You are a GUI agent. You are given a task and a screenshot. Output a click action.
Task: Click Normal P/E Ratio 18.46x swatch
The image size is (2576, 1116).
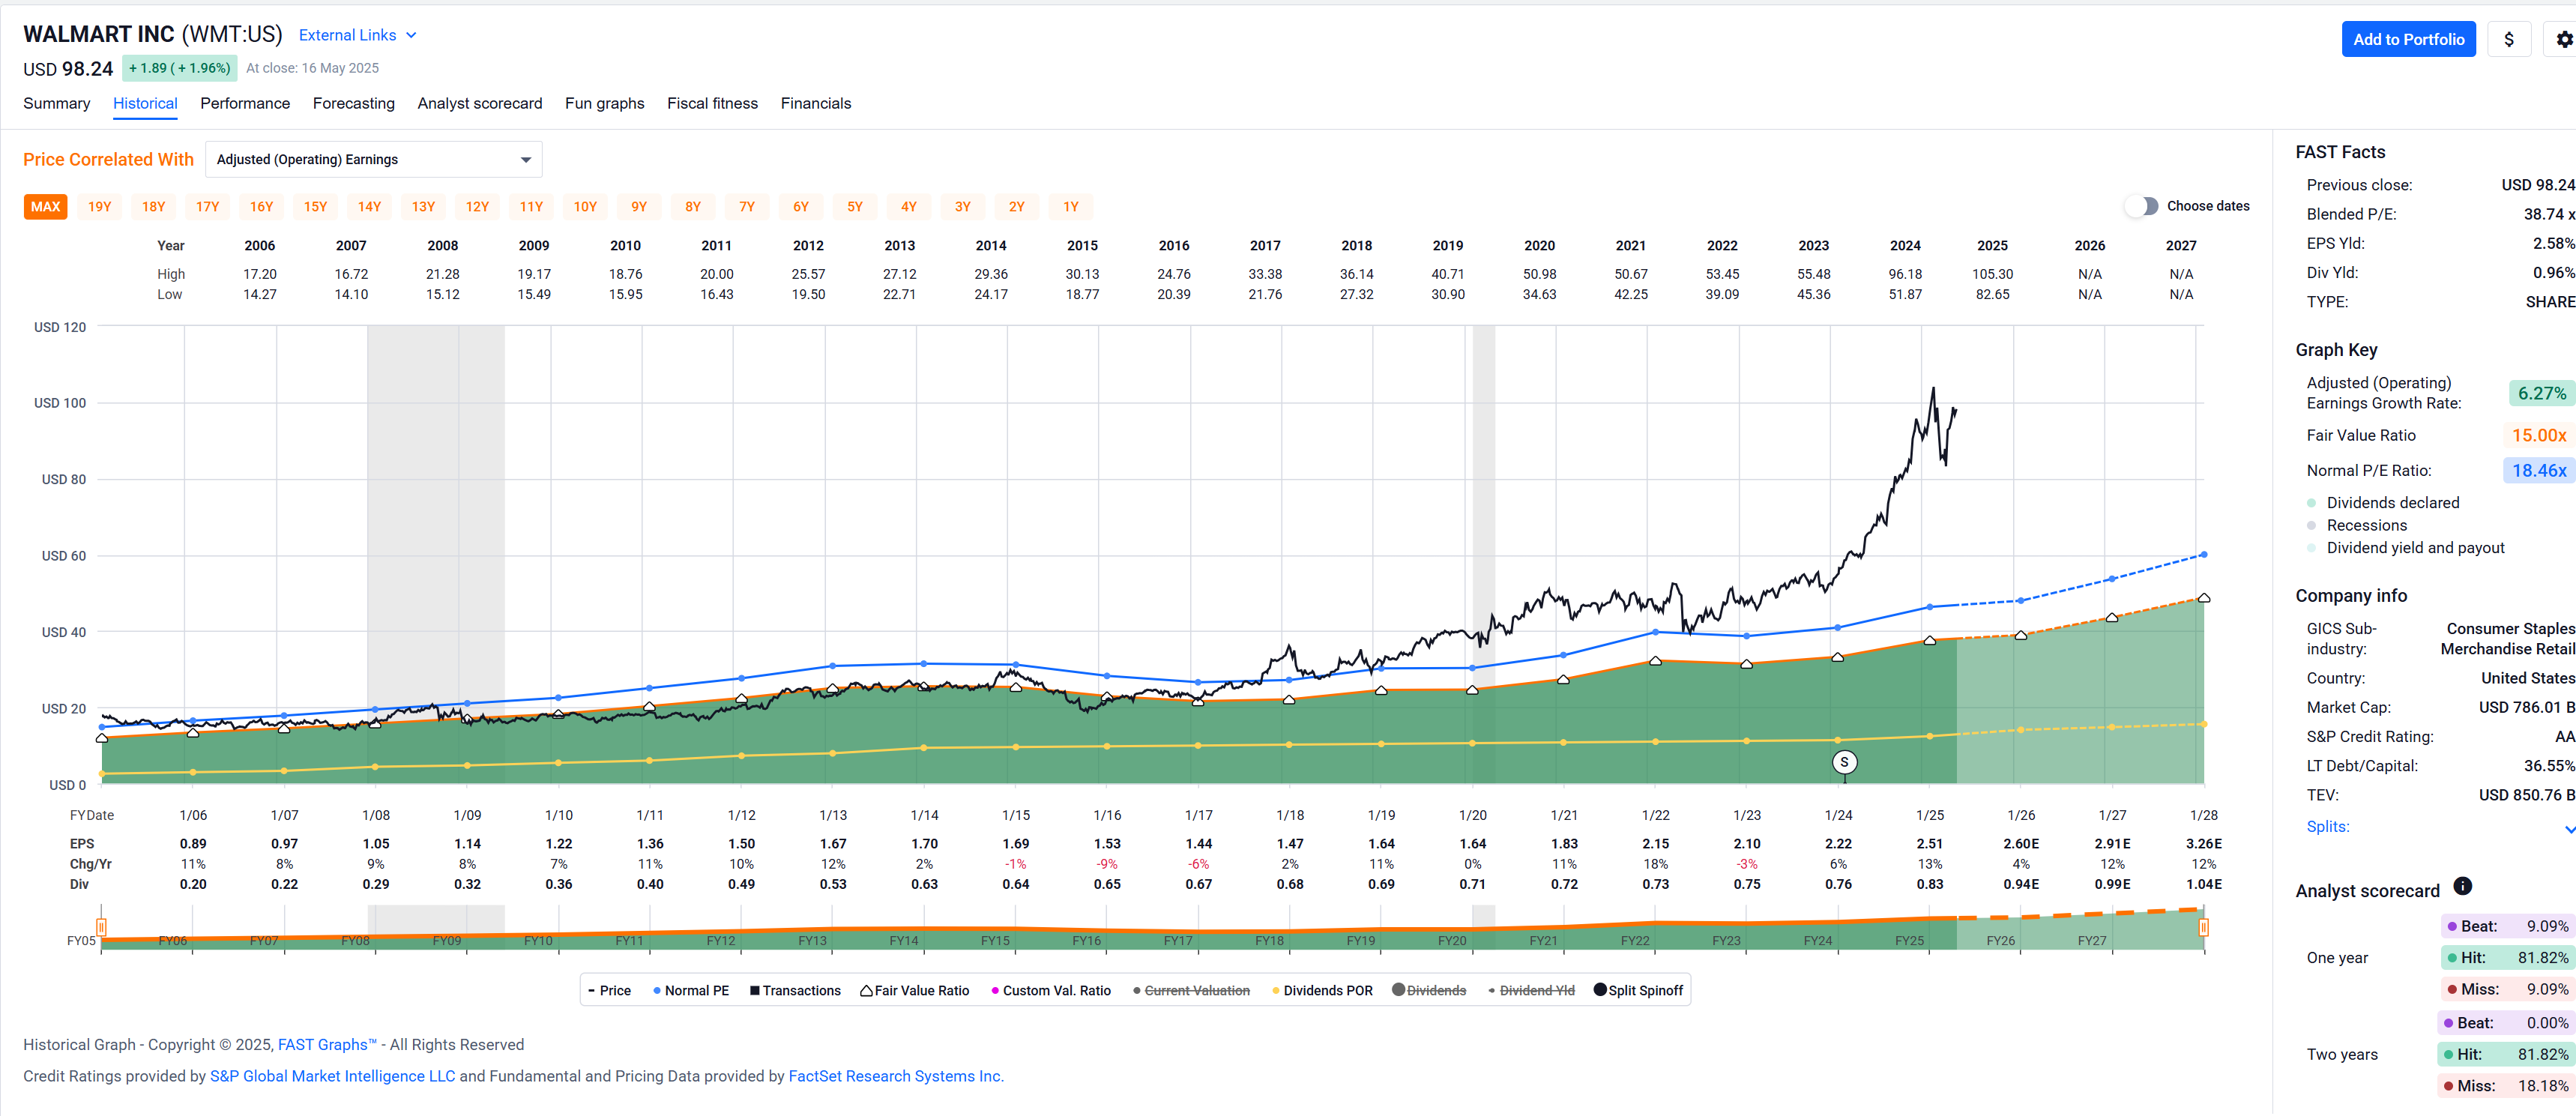click(x=2539, y=471)
